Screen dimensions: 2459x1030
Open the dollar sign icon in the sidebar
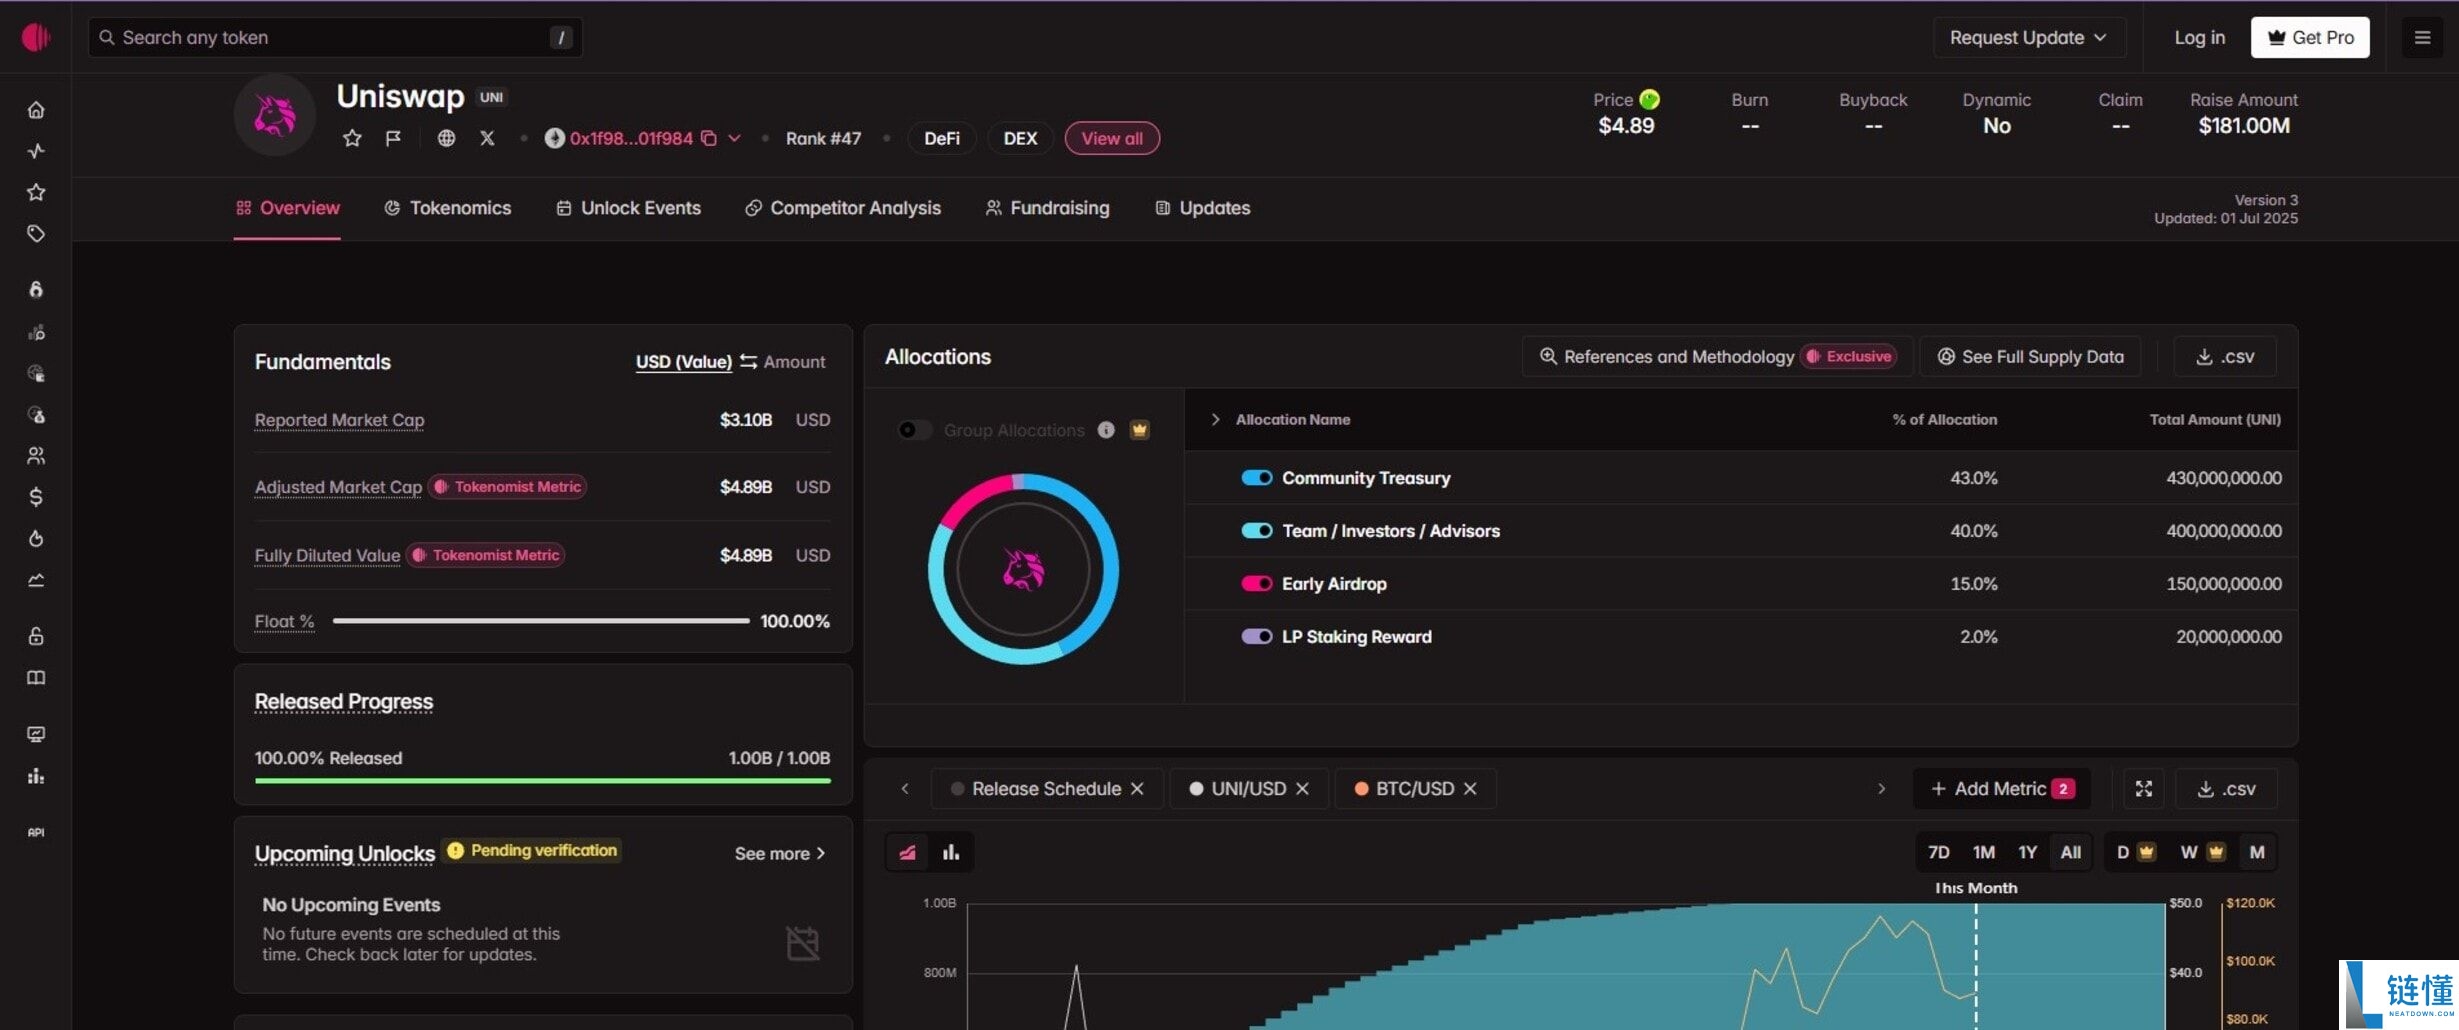pos(36,497)
